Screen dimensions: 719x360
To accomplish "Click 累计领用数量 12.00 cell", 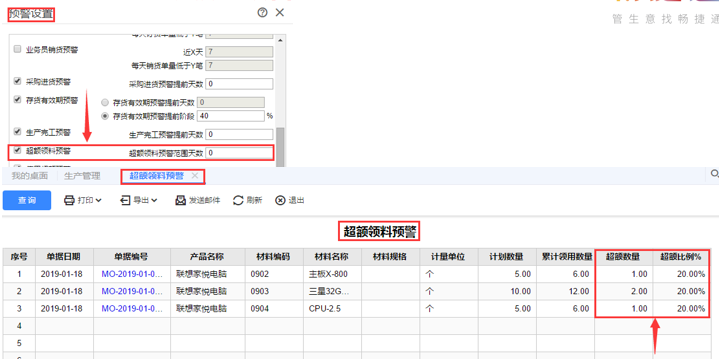I will point(566,291).
